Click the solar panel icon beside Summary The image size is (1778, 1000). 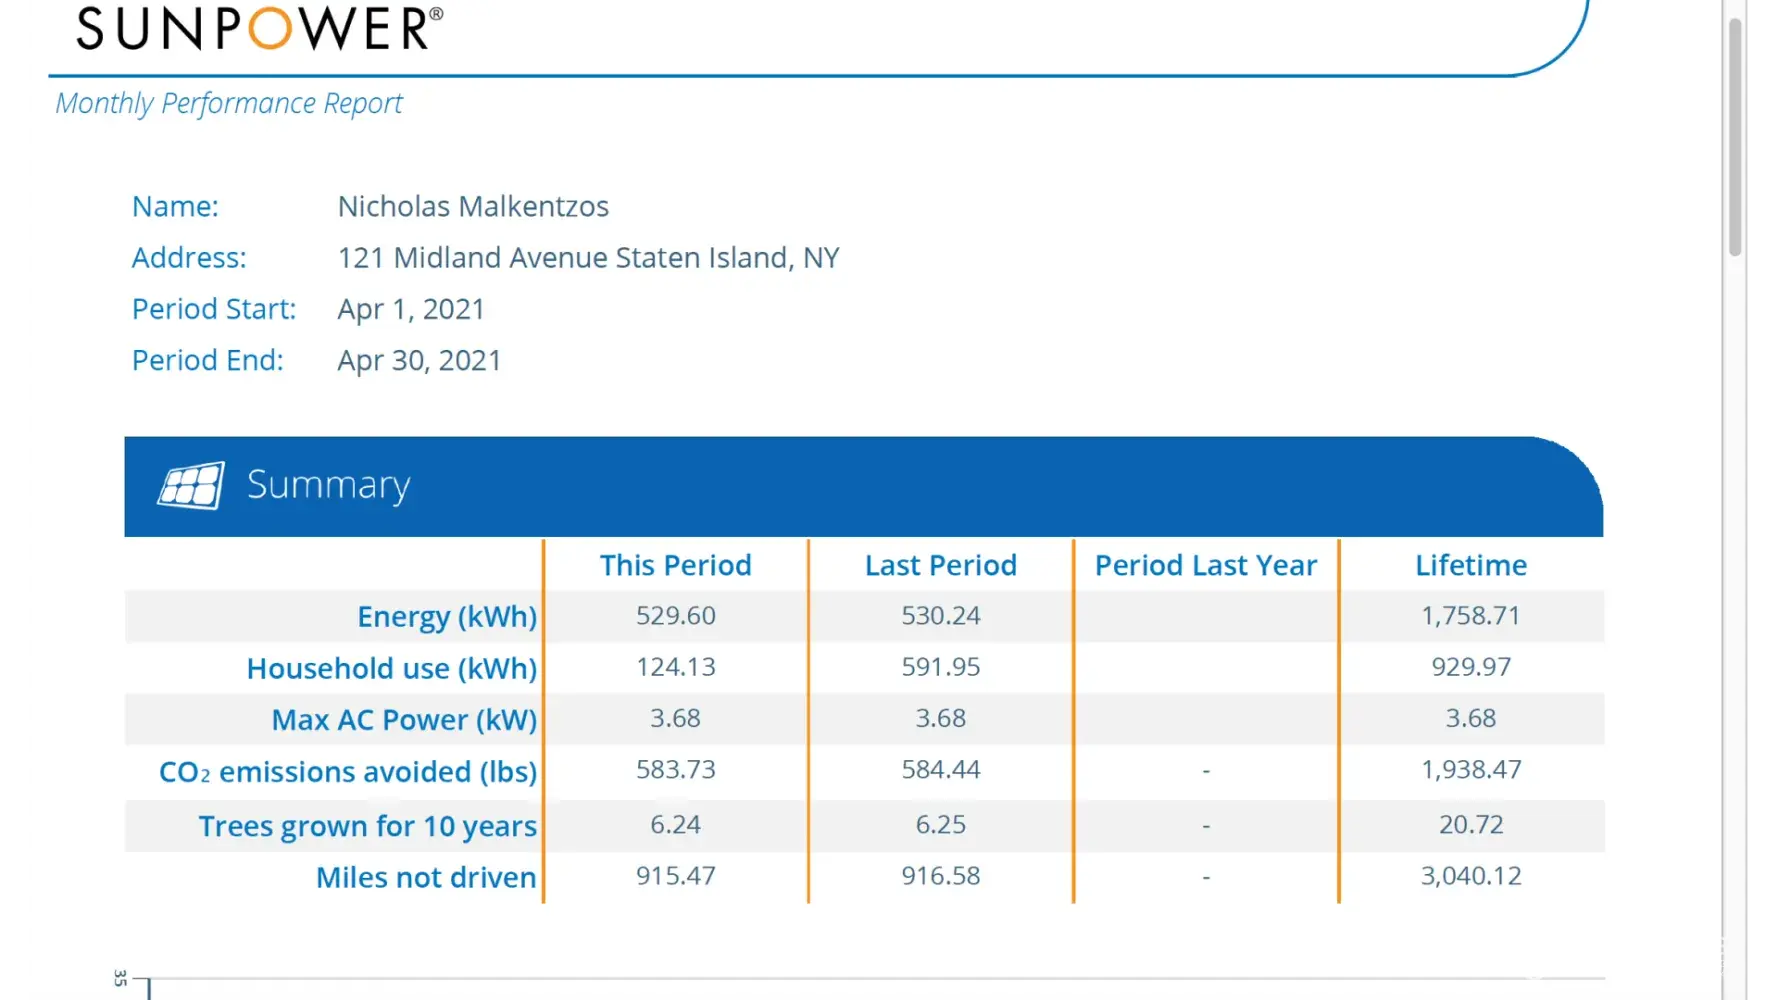pyautogui.click(x=190, y=486)
